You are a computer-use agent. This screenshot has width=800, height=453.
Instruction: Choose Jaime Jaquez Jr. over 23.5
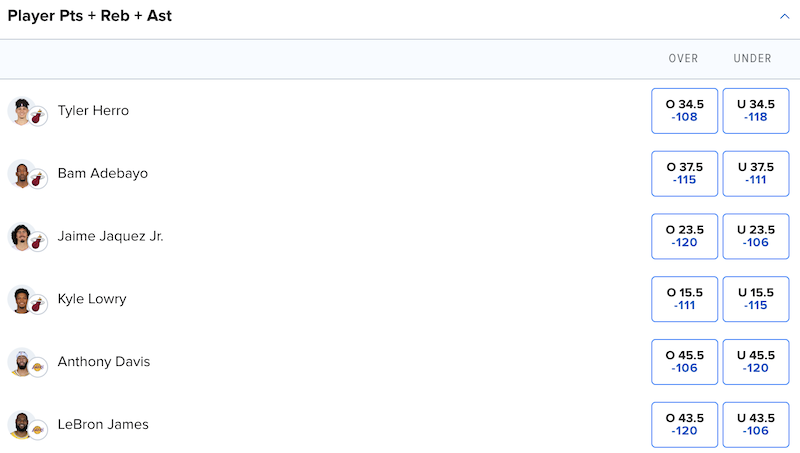684,236
